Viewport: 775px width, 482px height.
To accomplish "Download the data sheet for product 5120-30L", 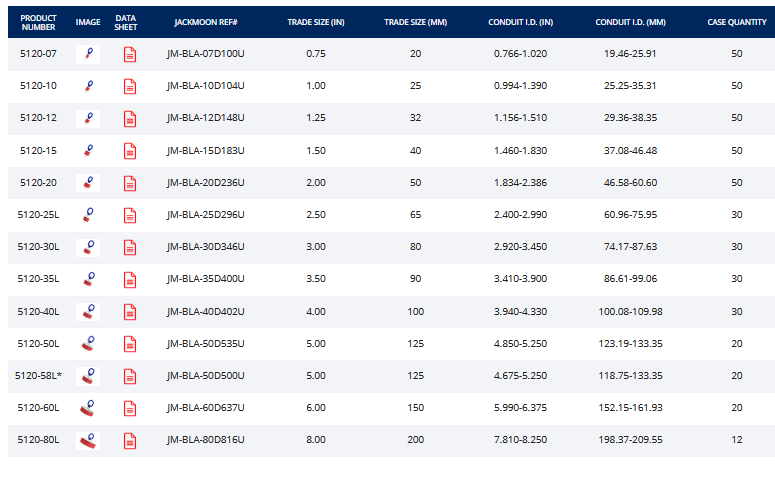I will coord(129,247).
